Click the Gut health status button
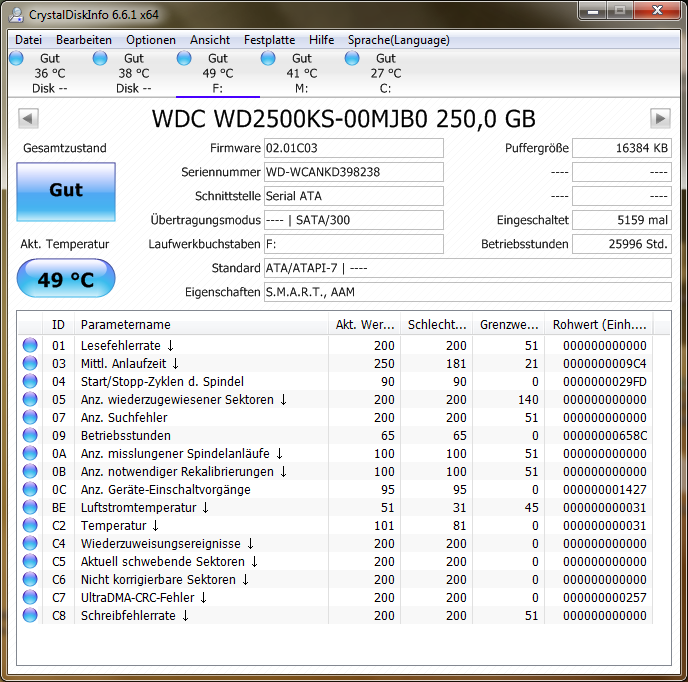The width and height of the screenshot is (688, 682). point(66,192)
